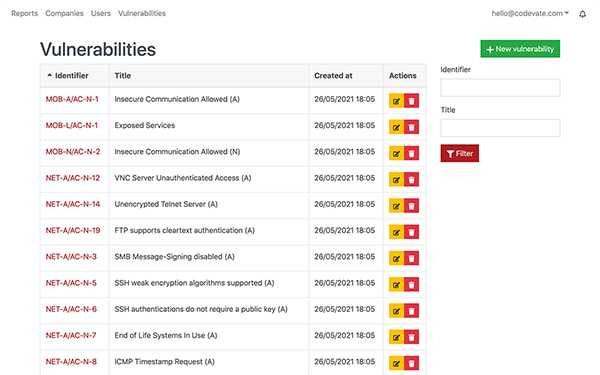This screenshot has width=600, height=375.
Task: Open the NET-A/AC-N-12 identifier link
Action: pyautogui.click(x=73, y=178)
